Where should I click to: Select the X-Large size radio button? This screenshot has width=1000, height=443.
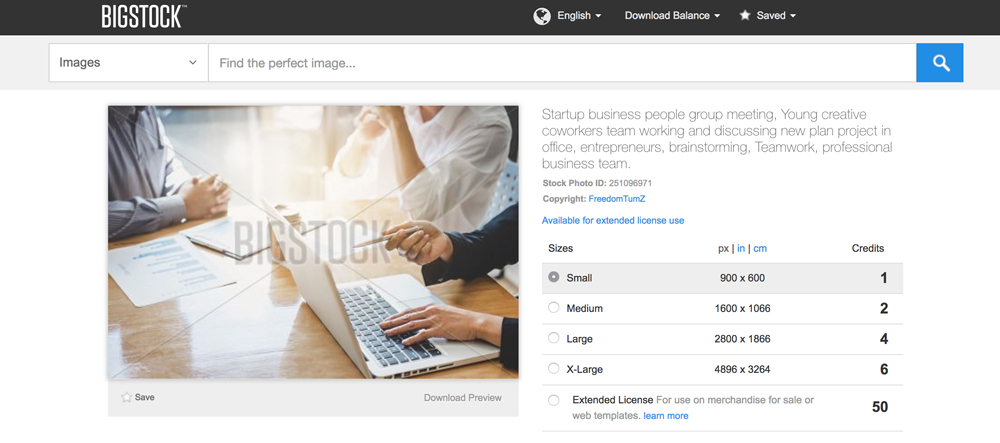tap(554, 368)
